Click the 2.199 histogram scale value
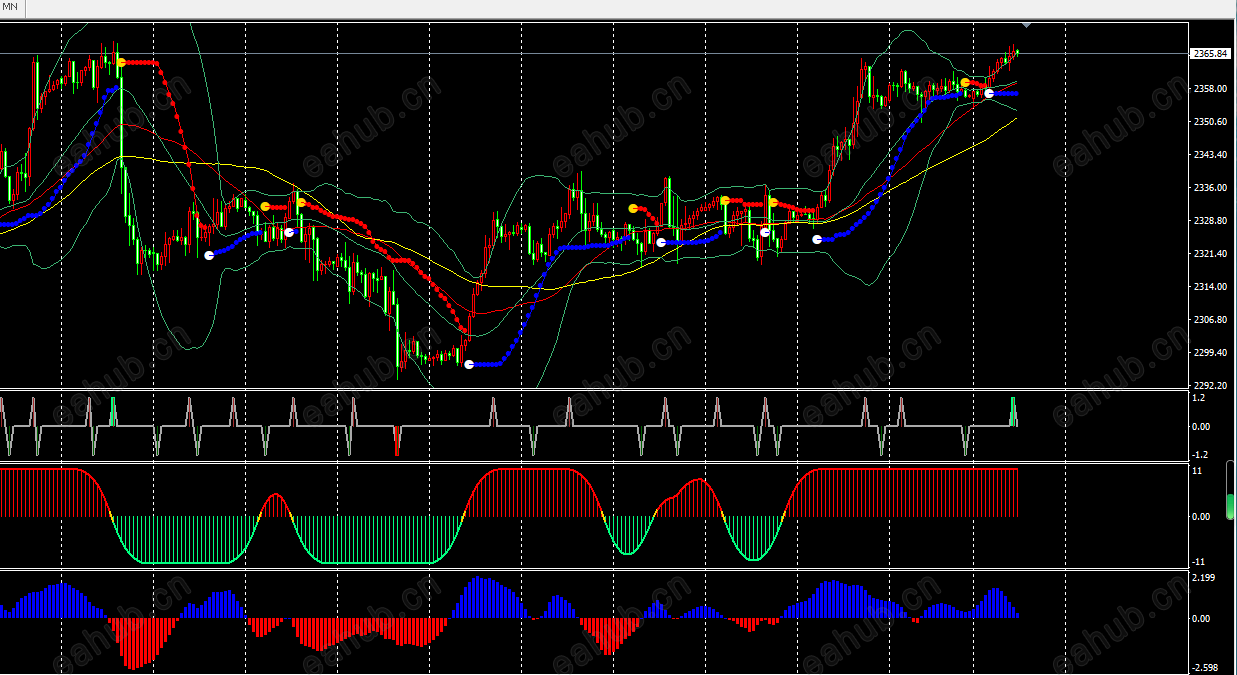This screenshot has width=1237, height=675. pos(1204,578)
